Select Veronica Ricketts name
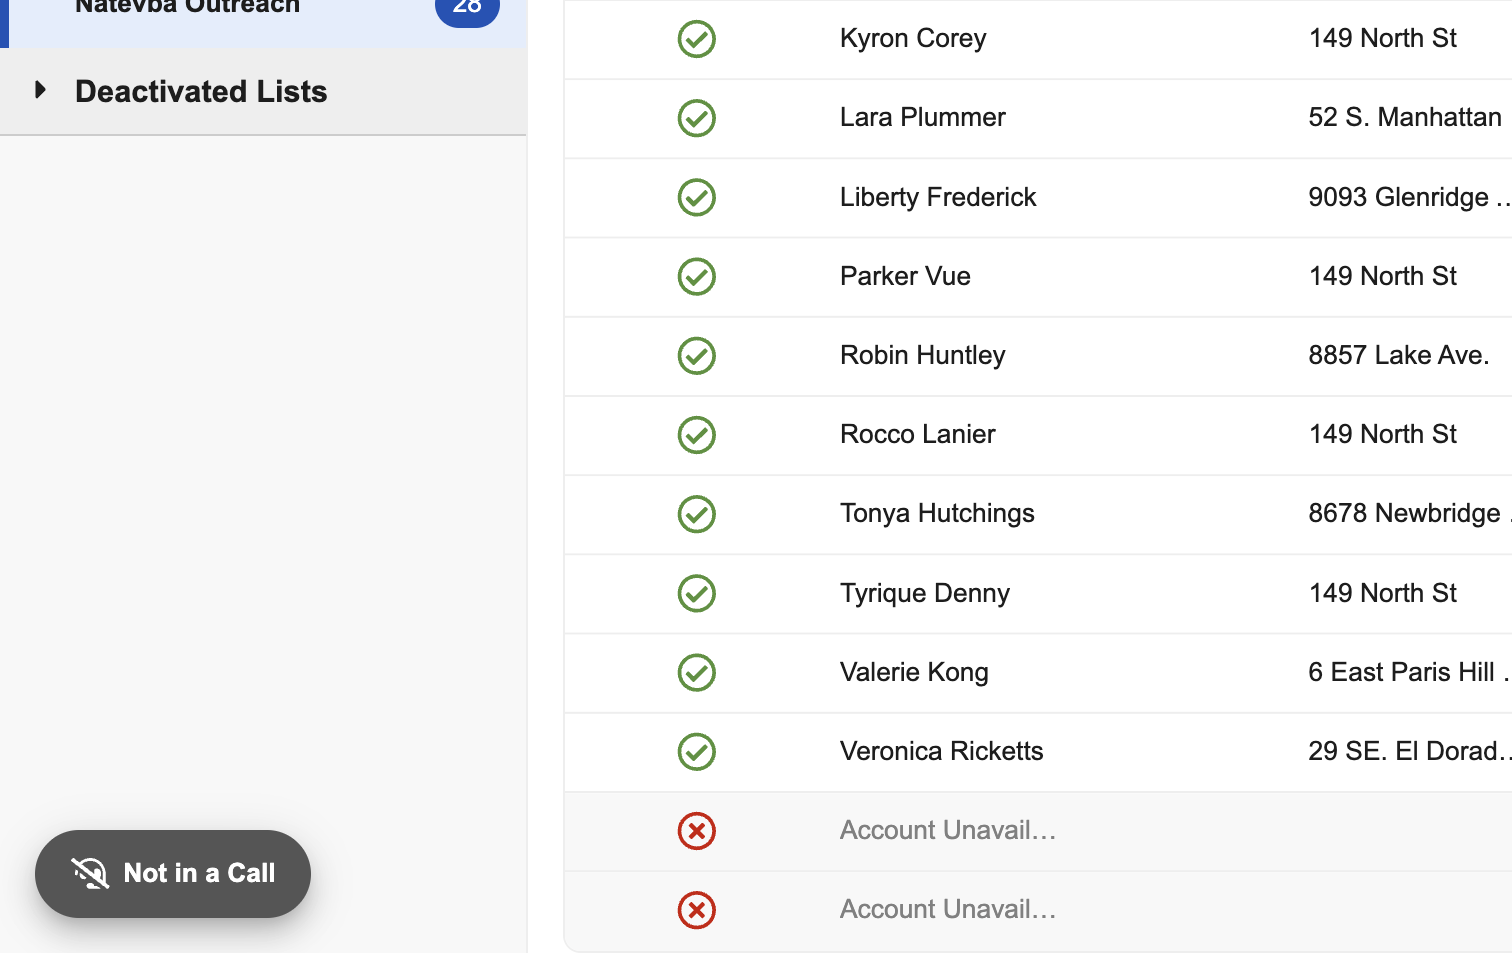The image size is (1512, 953). click(x=941, y=751)
